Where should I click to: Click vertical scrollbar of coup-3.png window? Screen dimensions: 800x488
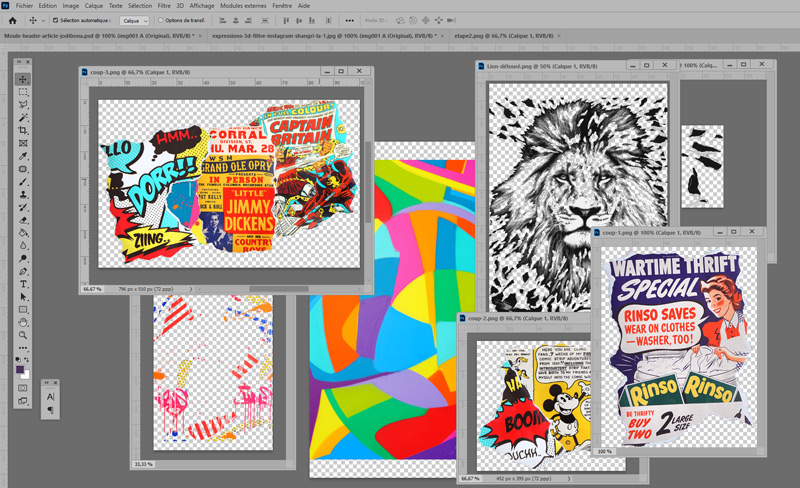click(368, 182)
